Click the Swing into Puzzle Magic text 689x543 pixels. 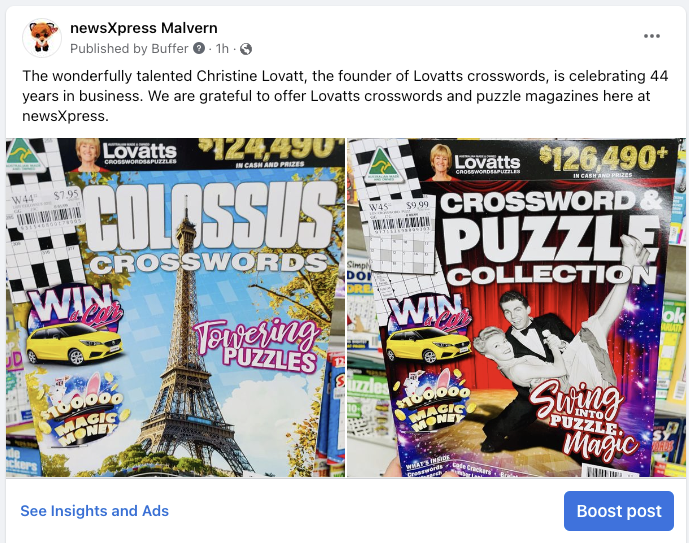(x=582, y=417)
